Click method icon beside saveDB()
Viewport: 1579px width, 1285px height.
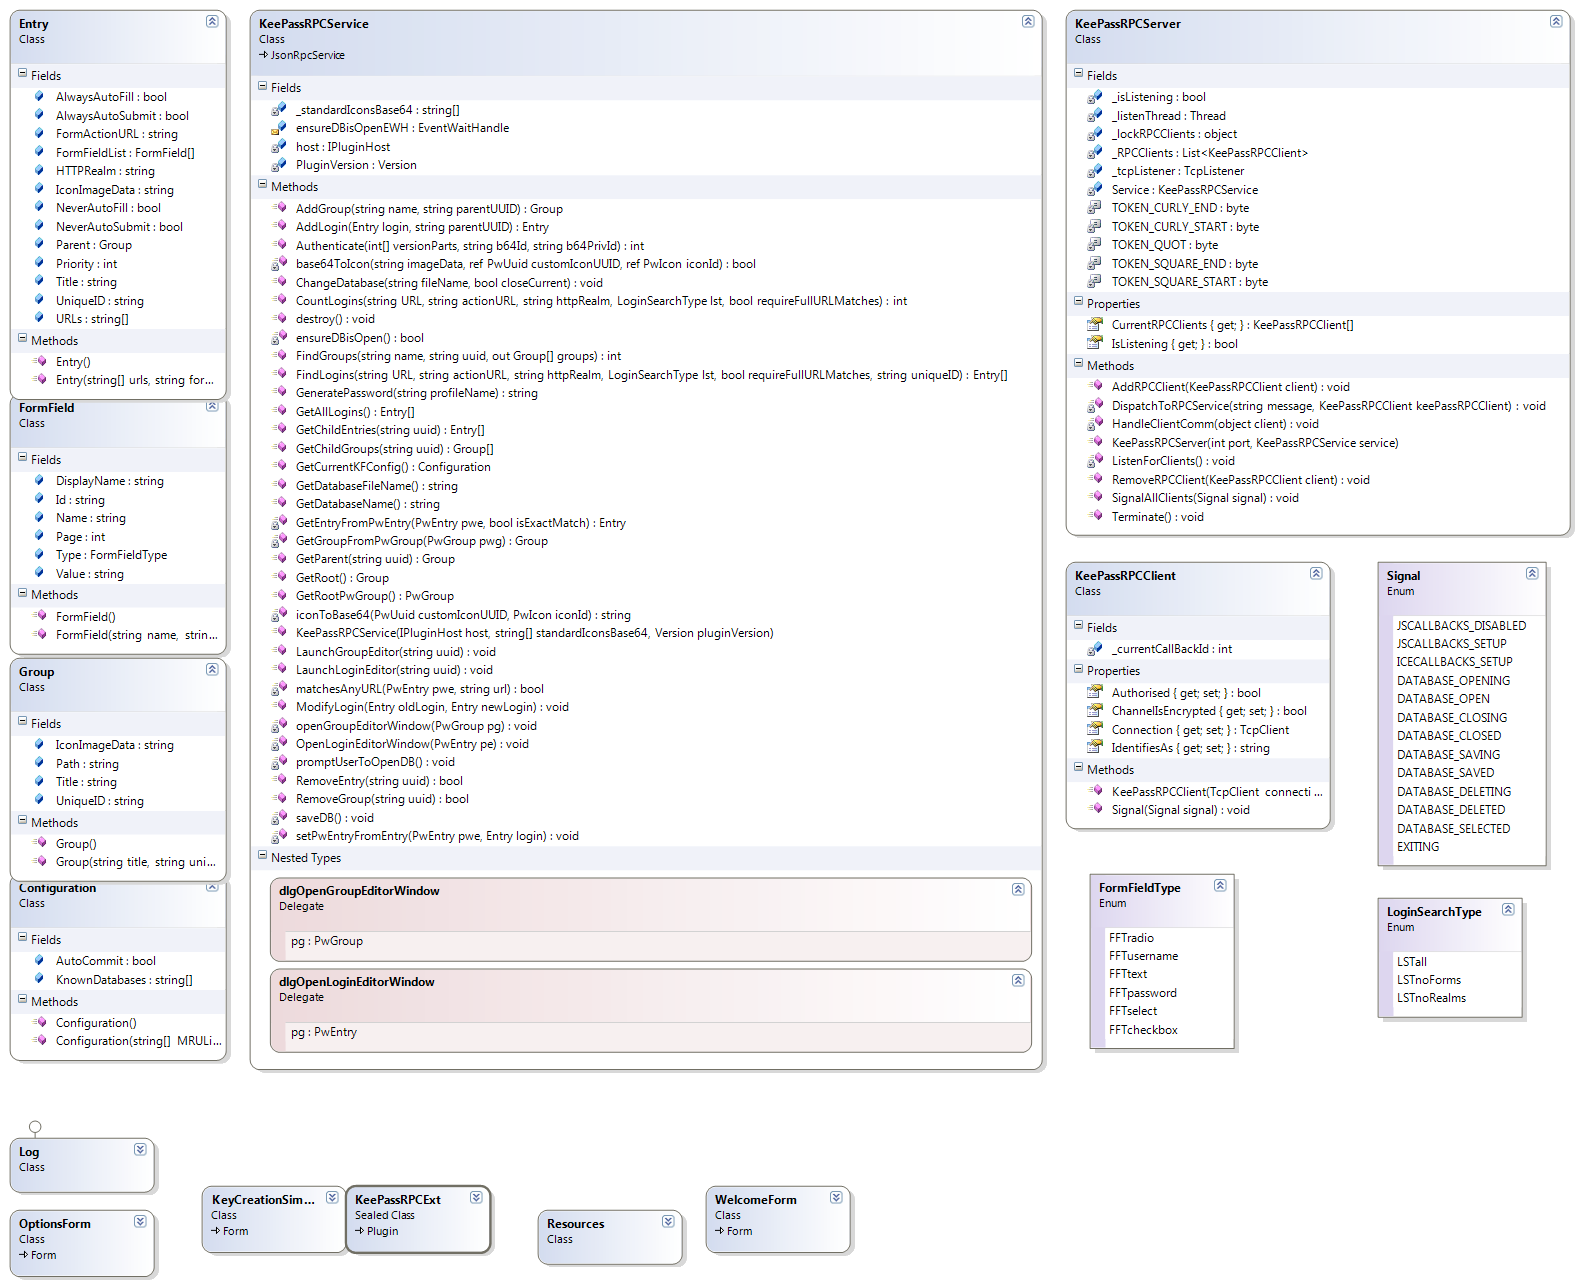tap(279, 818)
